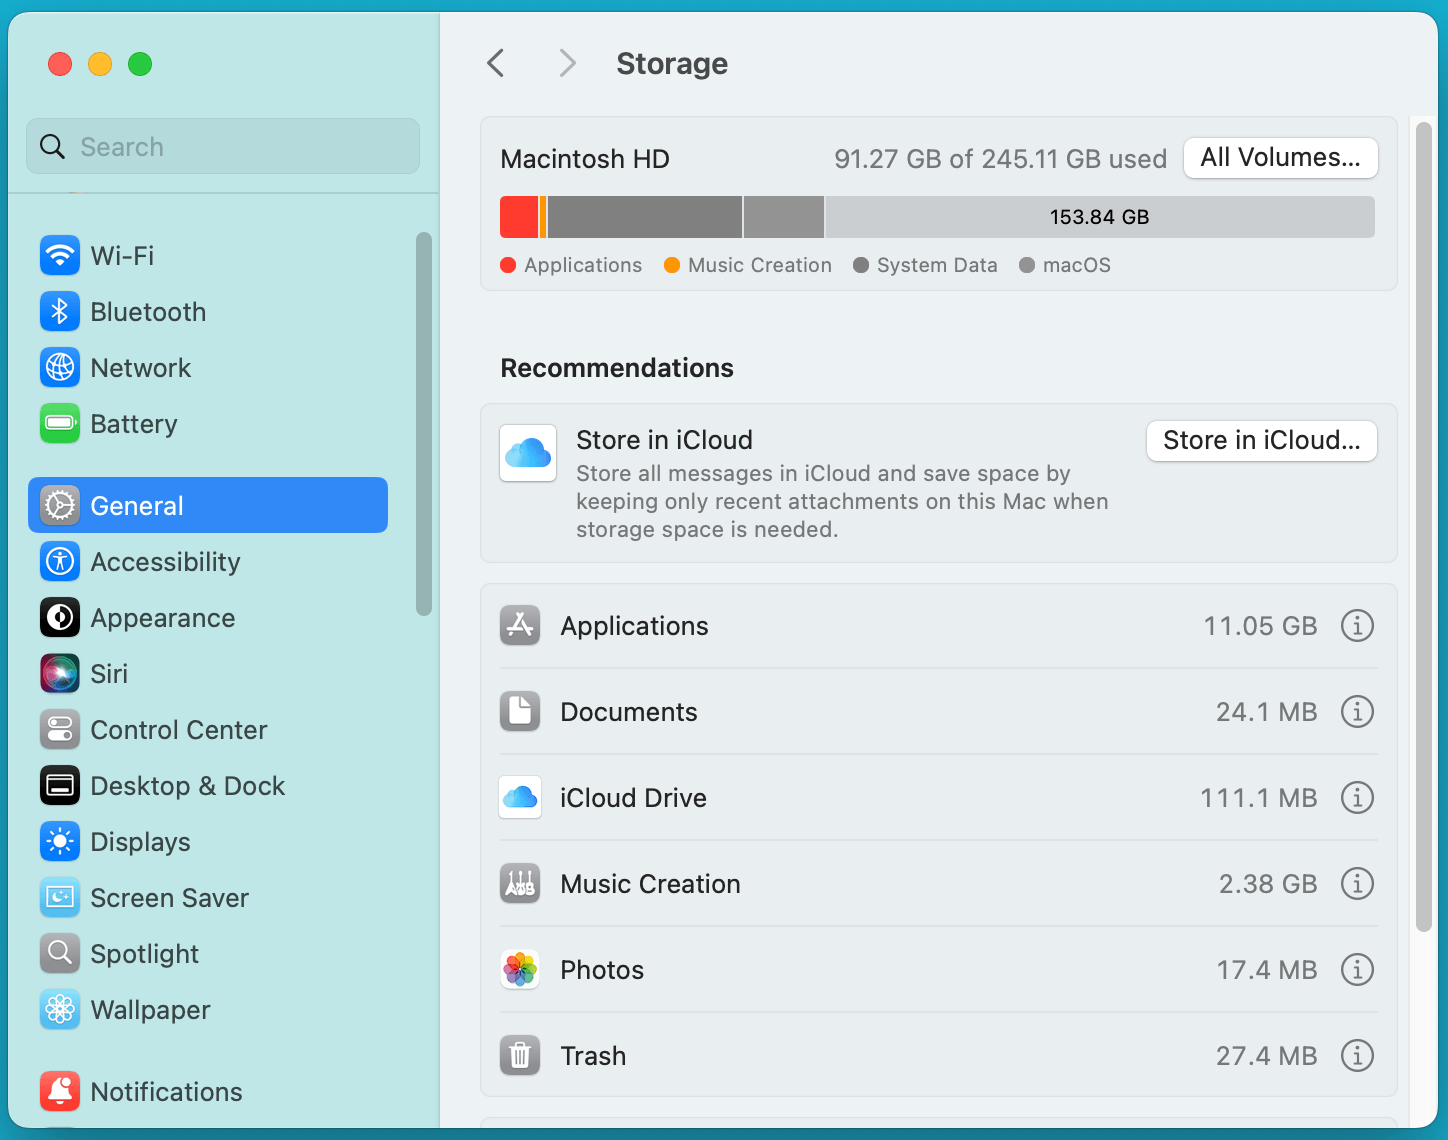Open Bluetooth settings
1448x1140 pixels.
pyautogui.click(x=148, y=311)
